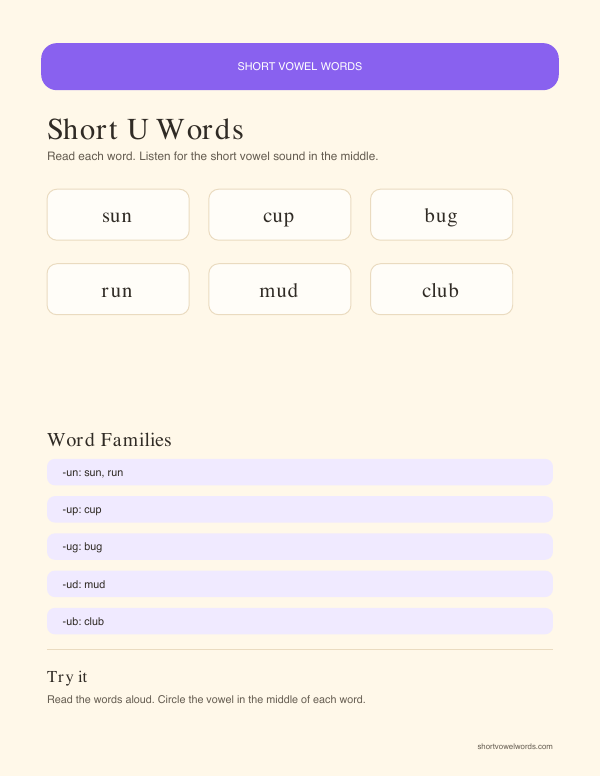Select the 'sun' word card

tap(118, 215)
